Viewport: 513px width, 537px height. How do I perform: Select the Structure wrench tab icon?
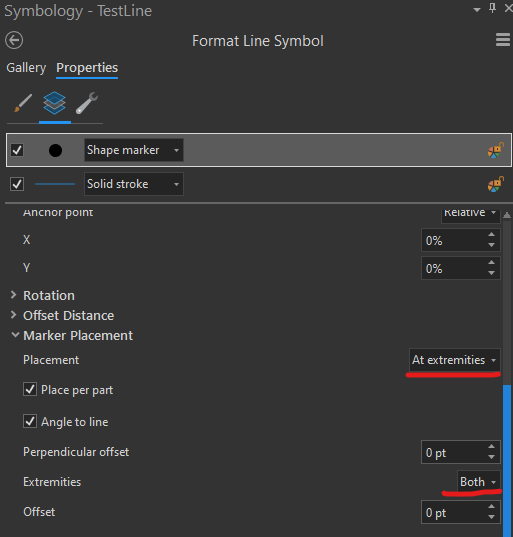87,103
